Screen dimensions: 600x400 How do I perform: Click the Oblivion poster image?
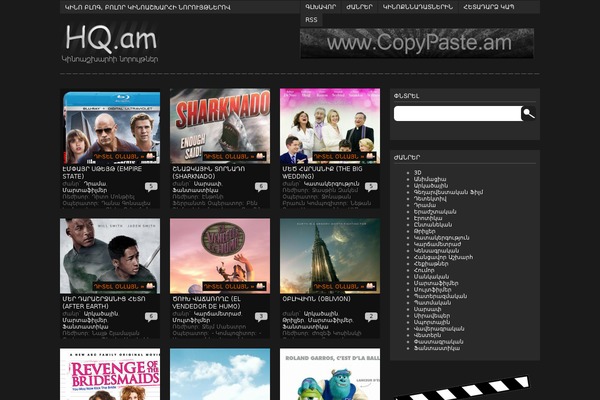(330, 256)
